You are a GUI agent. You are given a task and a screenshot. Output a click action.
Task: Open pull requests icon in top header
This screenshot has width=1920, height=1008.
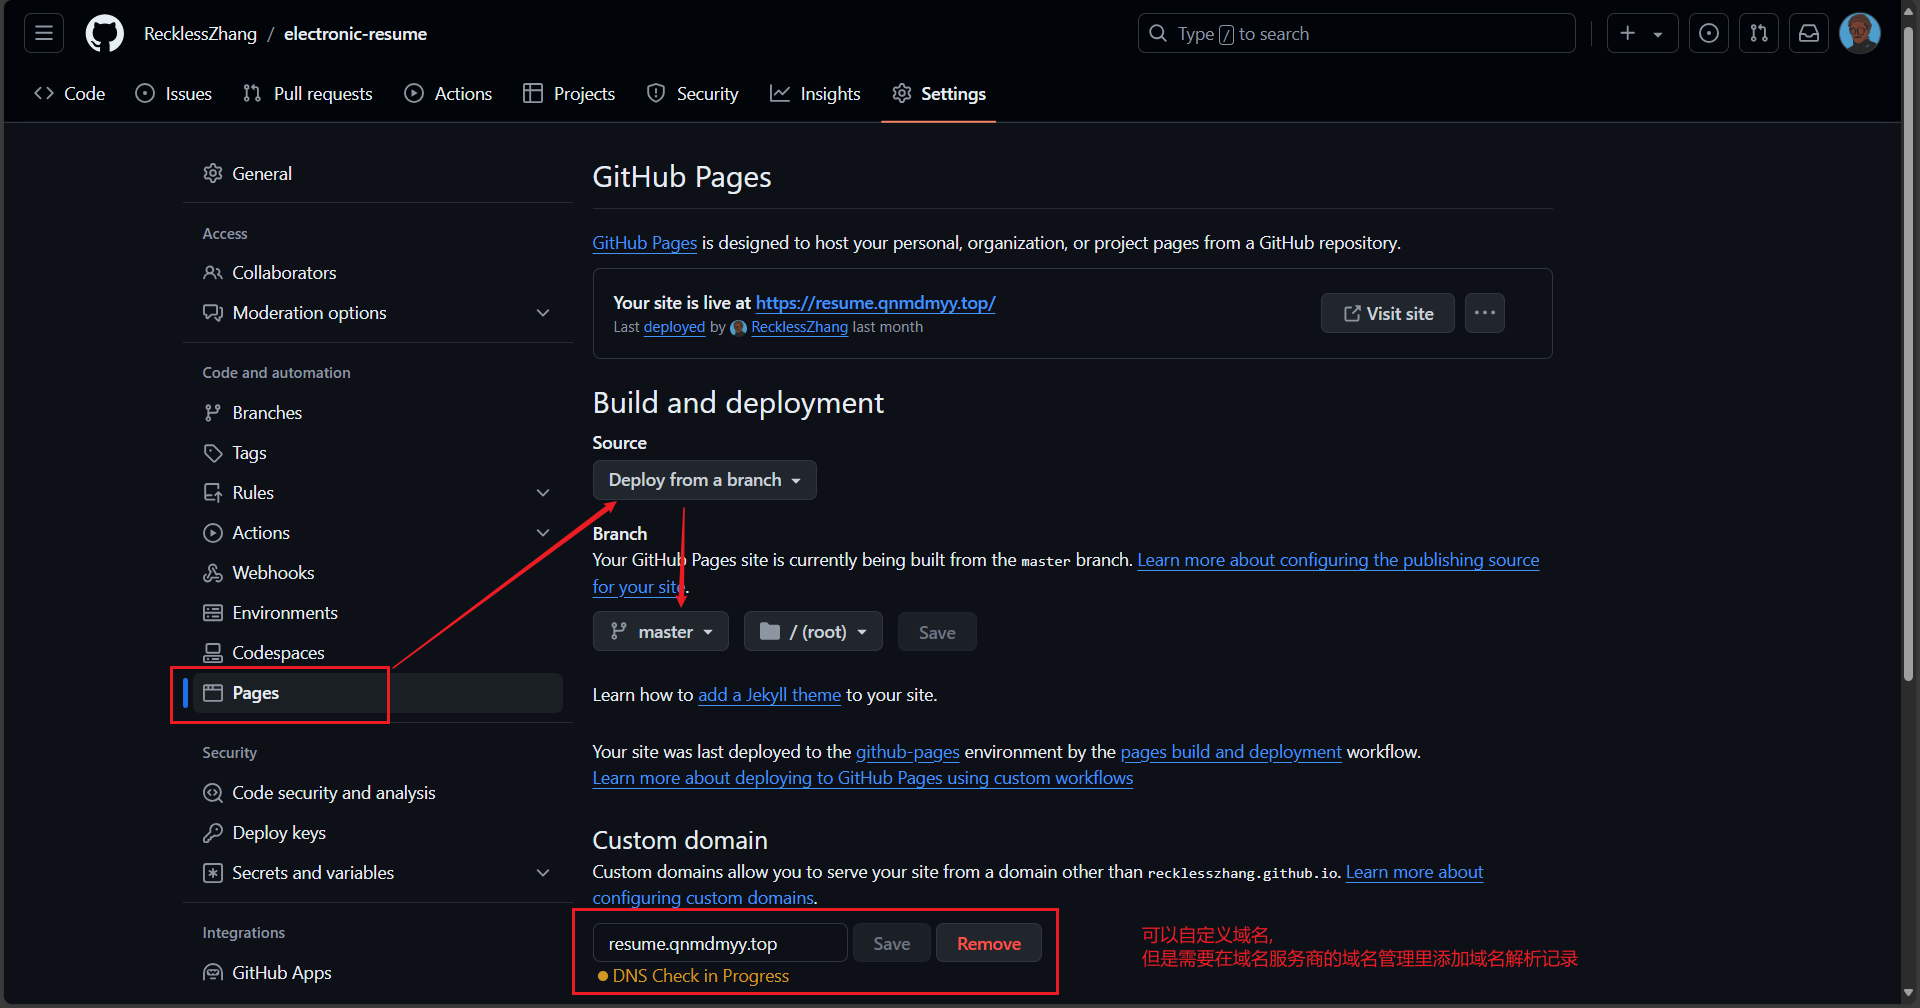point(1759,33)
